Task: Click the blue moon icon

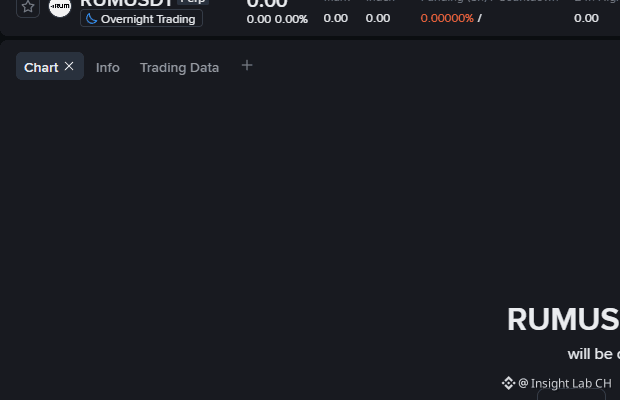Action: (91, 19)
